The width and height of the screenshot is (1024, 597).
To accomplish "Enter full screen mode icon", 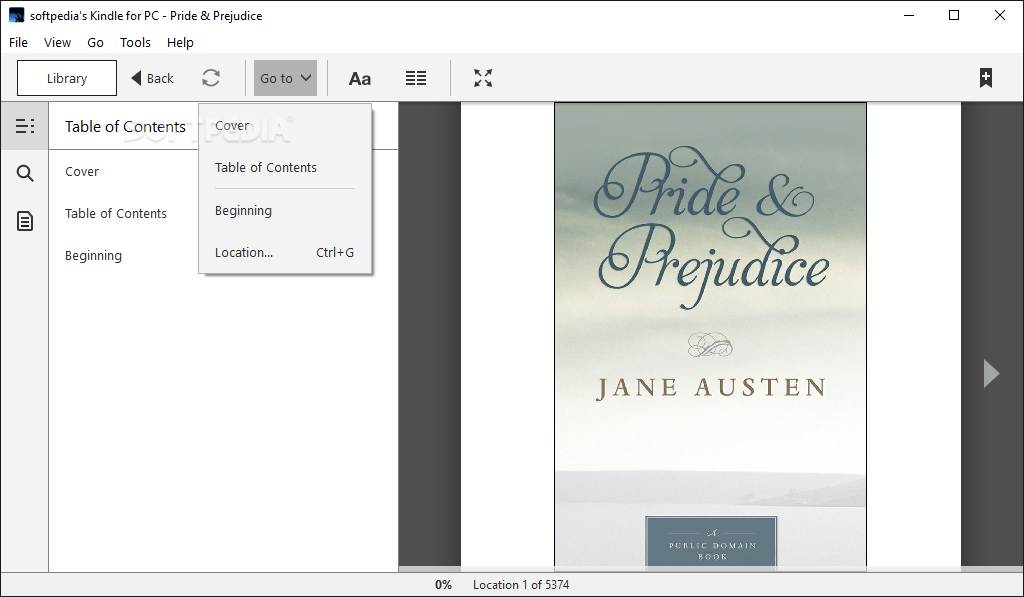I will pyautogui.click(x=483, y=78).
